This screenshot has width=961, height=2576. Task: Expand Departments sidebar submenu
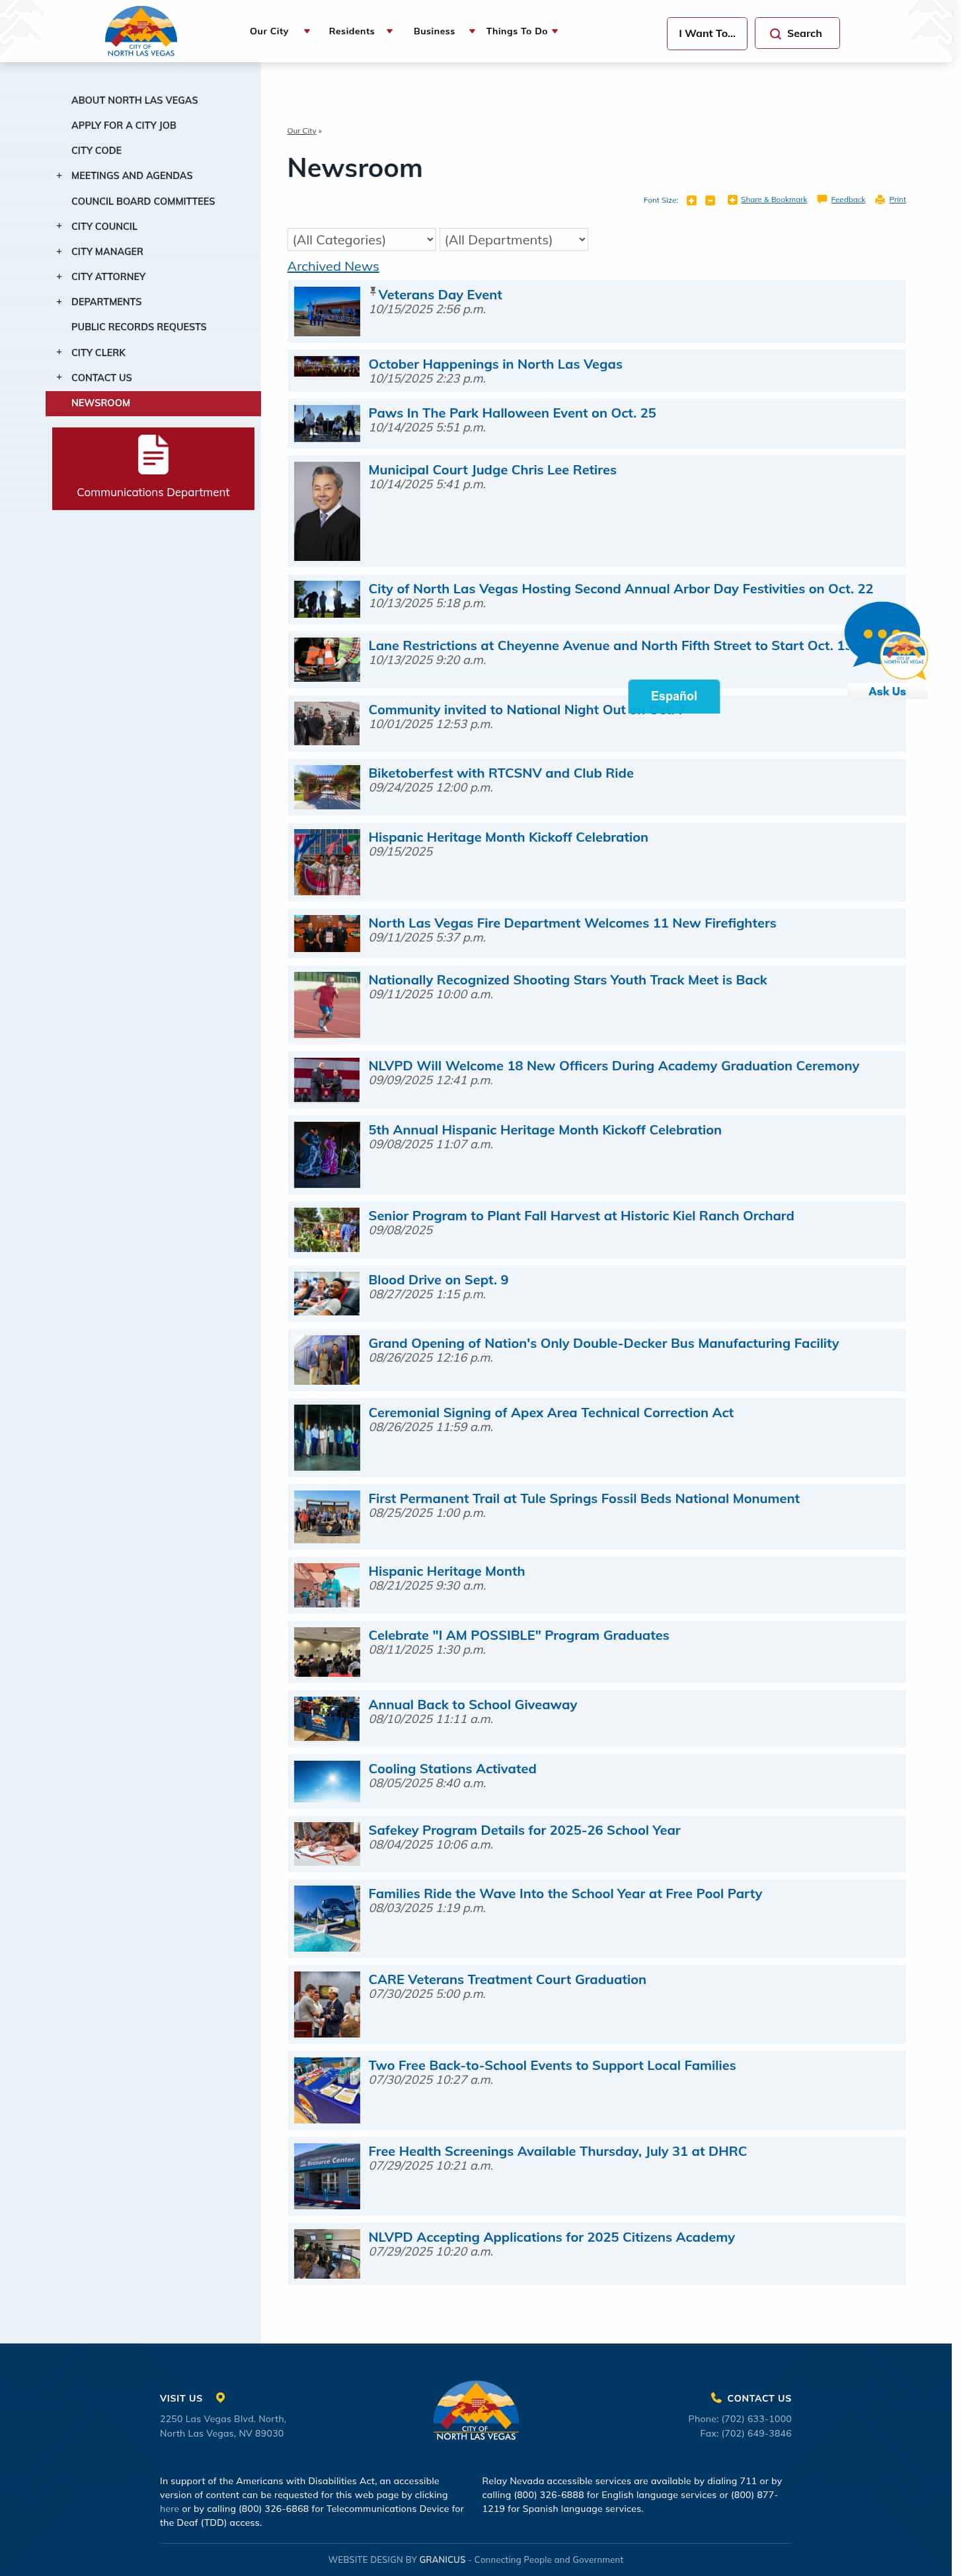59,302
